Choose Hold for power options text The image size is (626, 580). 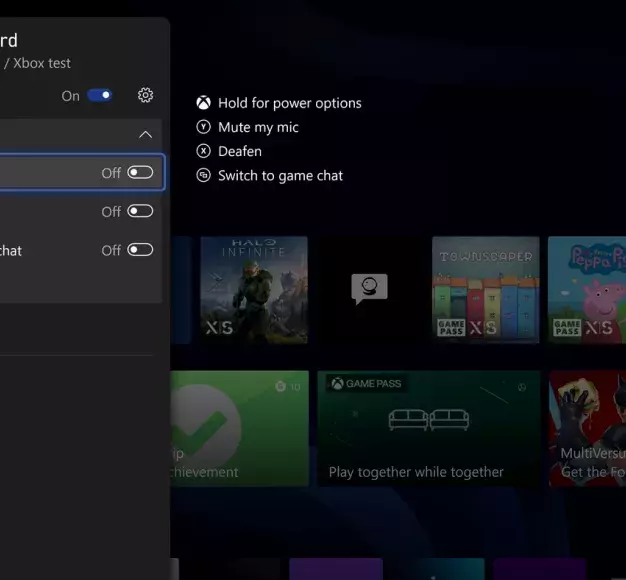click(x=290, y=103)
